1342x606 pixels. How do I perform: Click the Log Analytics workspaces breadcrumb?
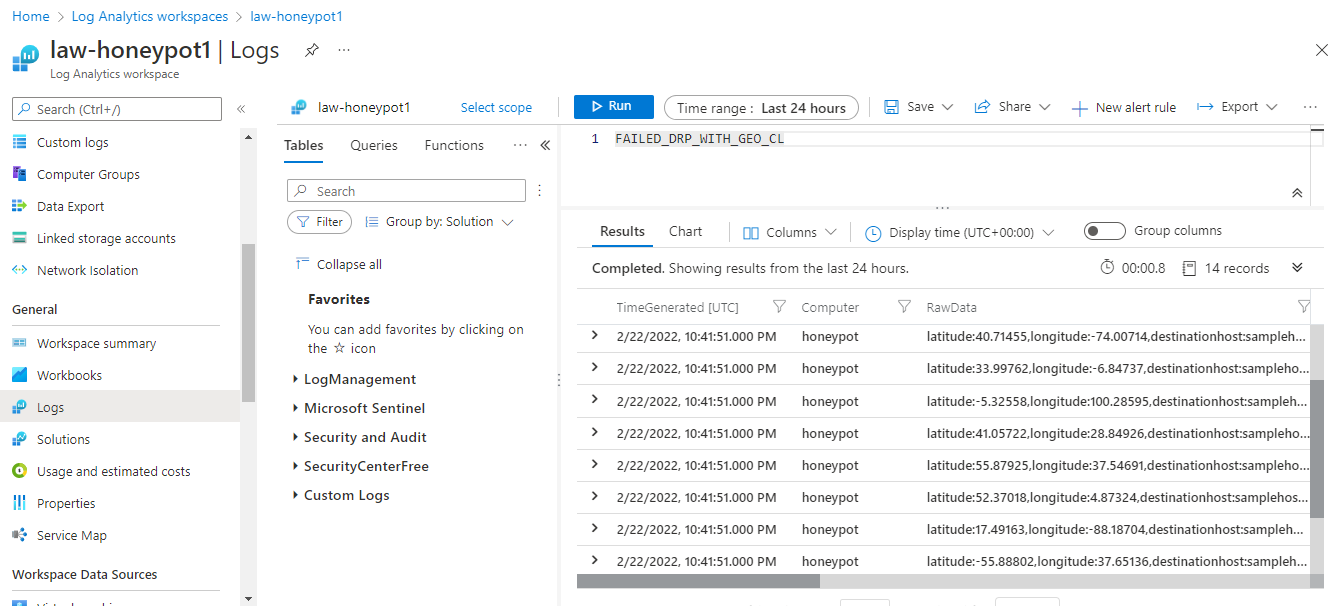click(150, 17)
